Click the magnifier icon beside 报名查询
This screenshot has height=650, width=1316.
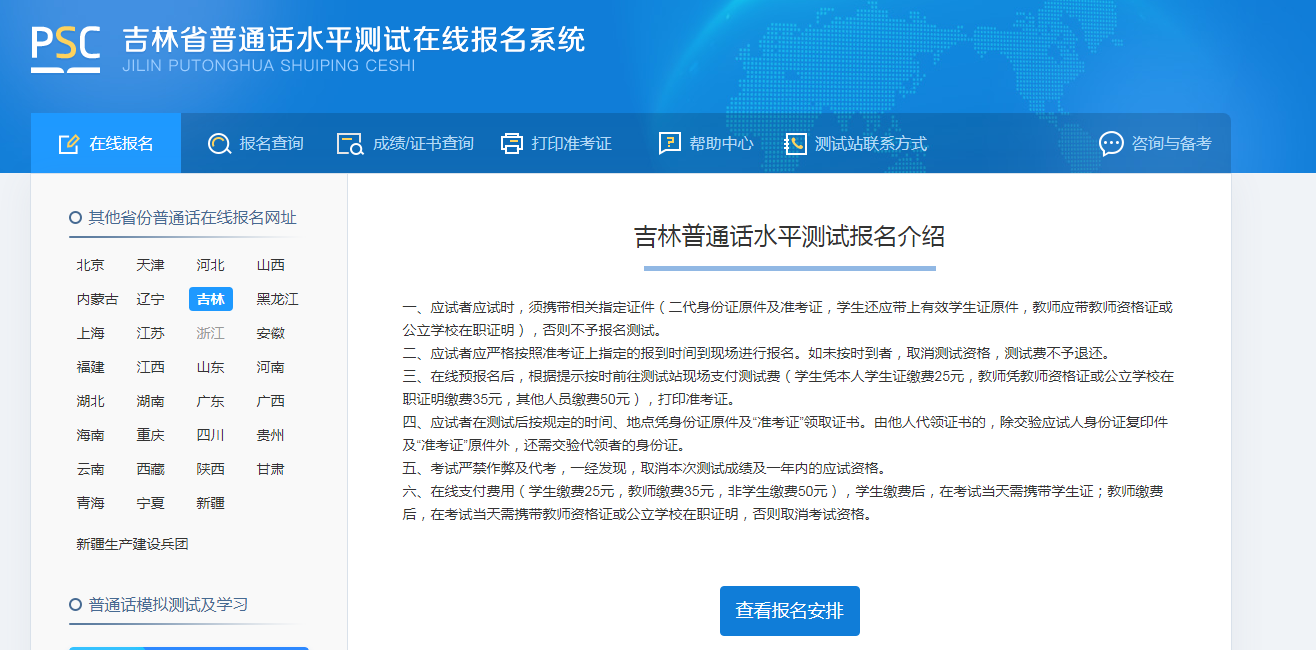point(219,144)
